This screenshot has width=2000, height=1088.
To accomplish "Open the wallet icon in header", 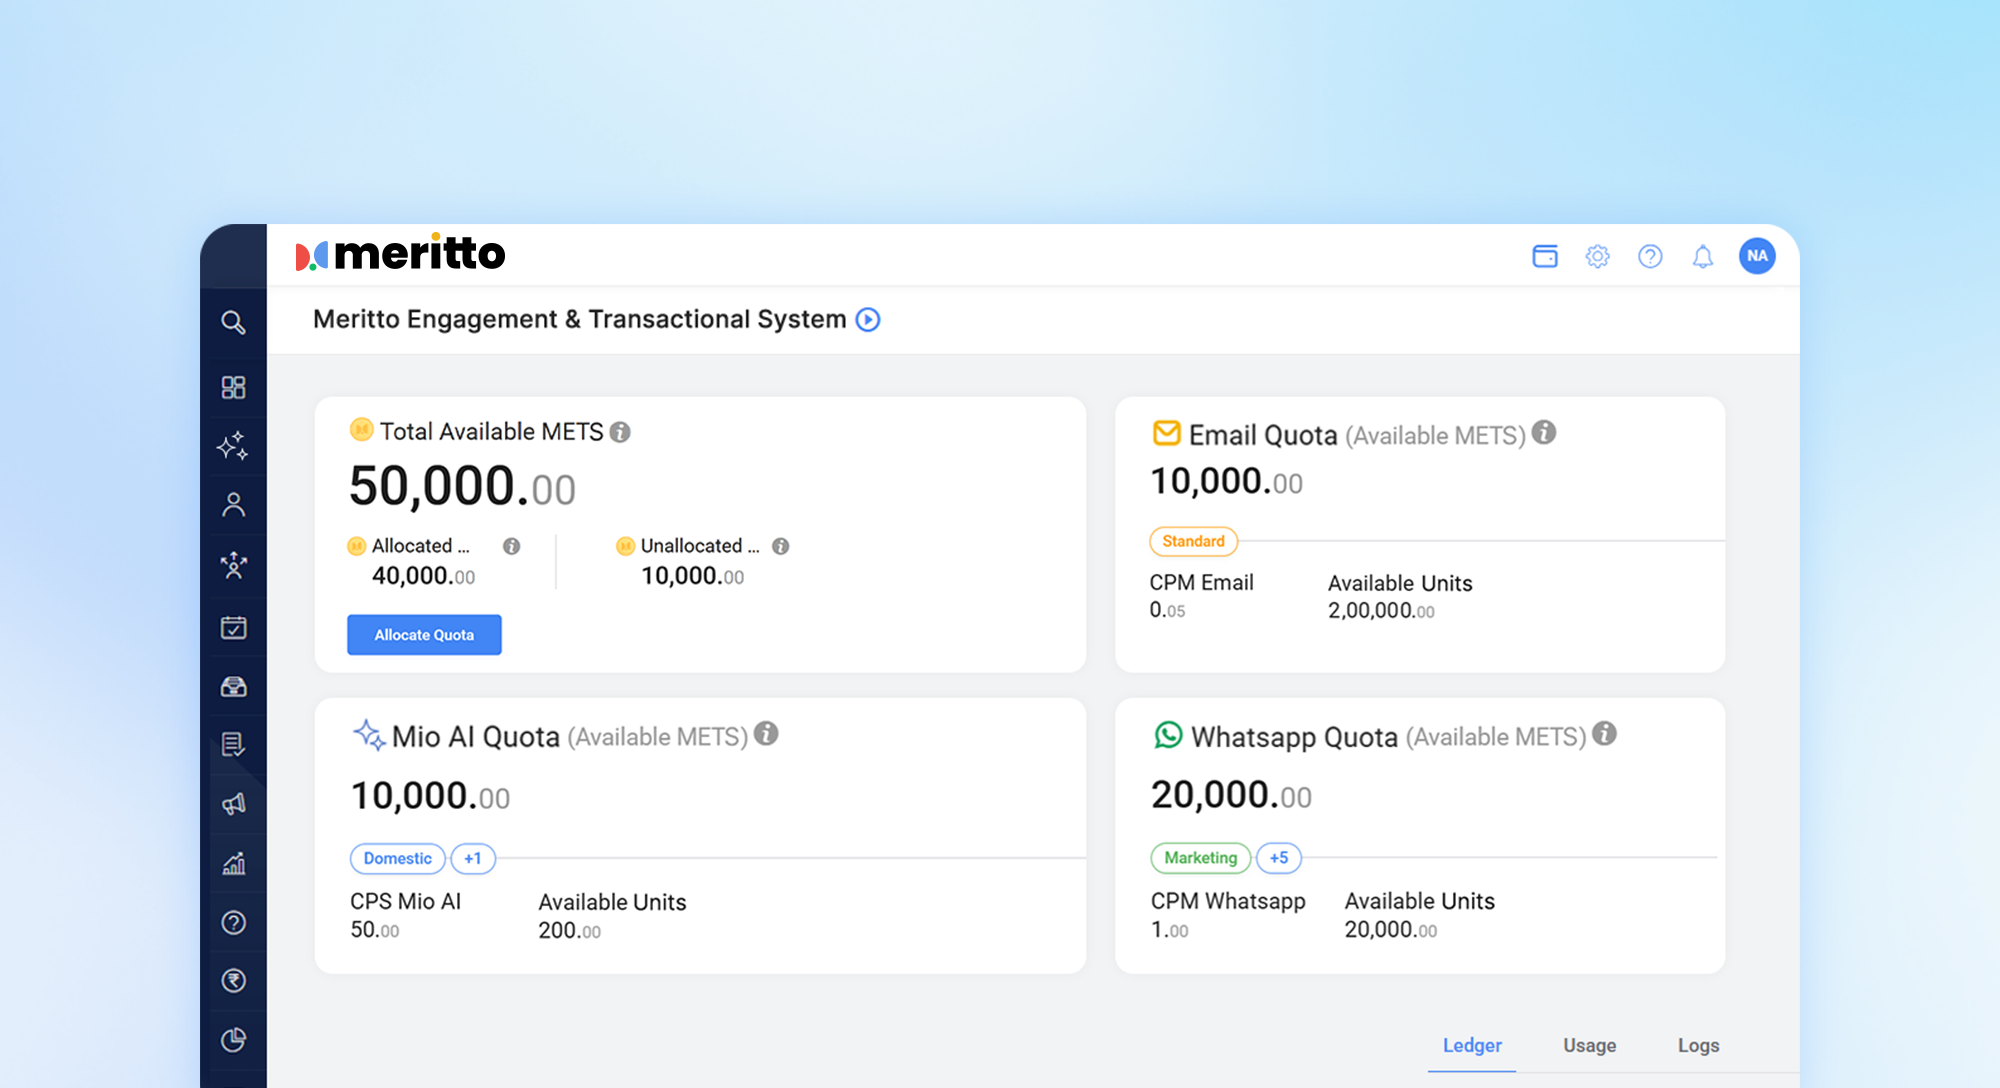I will coord(1545,256).
